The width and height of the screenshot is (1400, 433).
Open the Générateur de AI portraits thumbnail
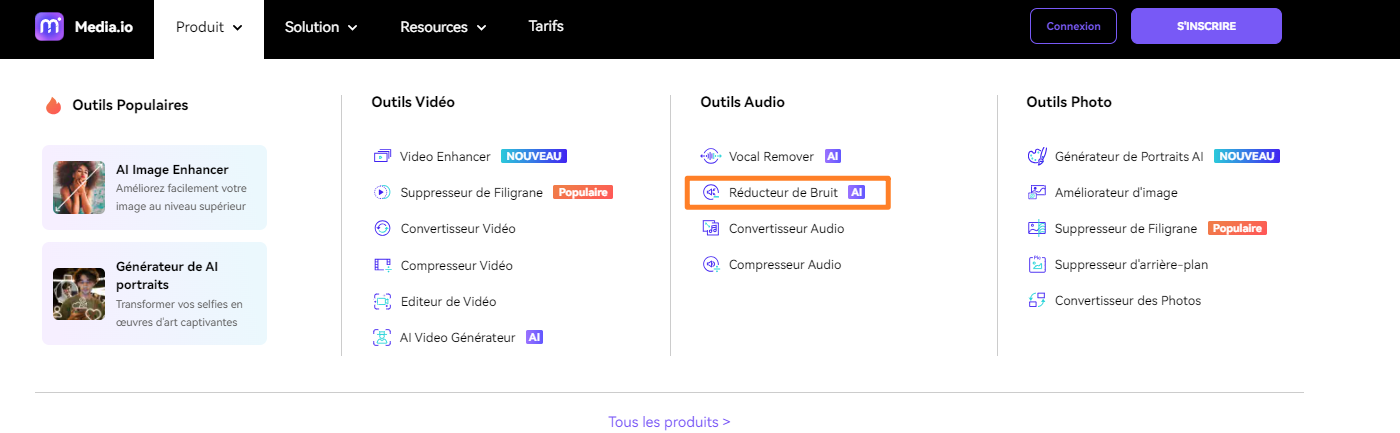[80, 293]
